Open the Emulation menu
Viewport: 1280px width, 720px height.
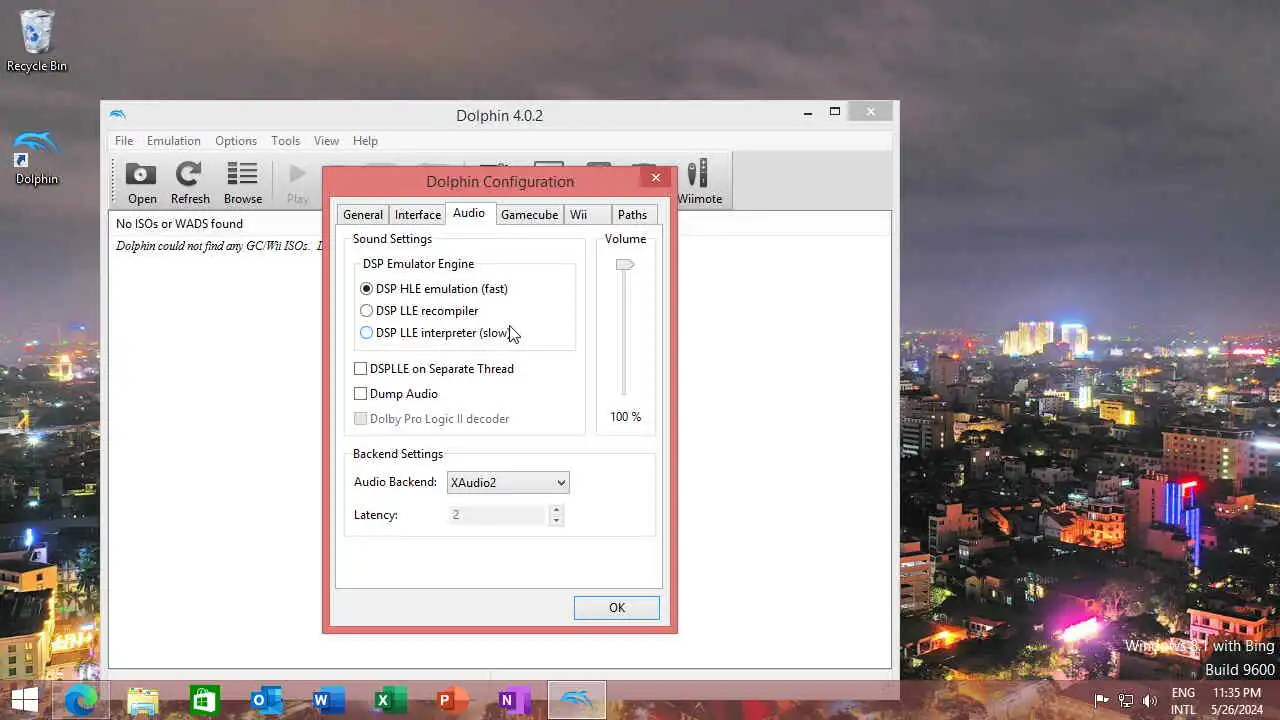click(x=174, y=141)
